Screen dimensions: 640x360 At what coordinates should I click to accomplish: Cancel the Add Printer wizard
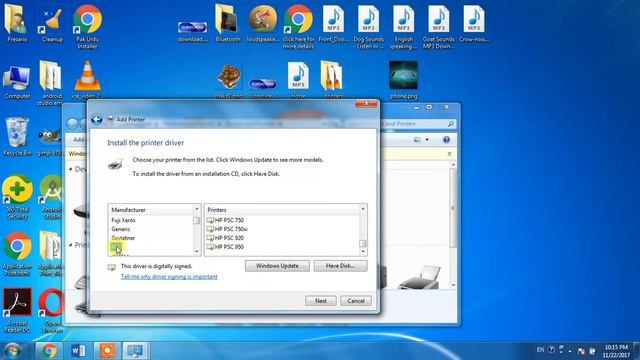[x=356, y=301]
